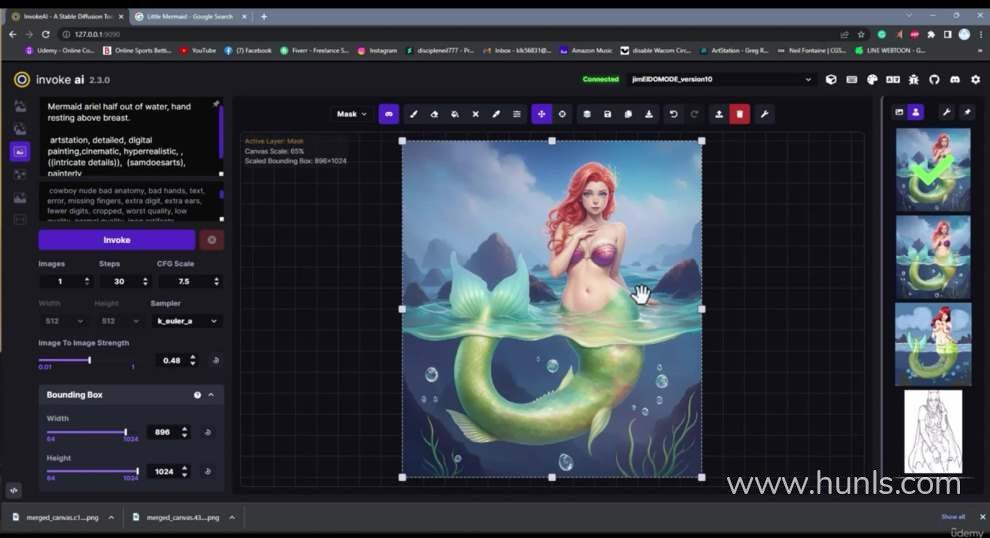This screenshot has height=538, width=990.
Task: Click Download as Image icon
Action: pyautogui.click(x=649, y=114)
